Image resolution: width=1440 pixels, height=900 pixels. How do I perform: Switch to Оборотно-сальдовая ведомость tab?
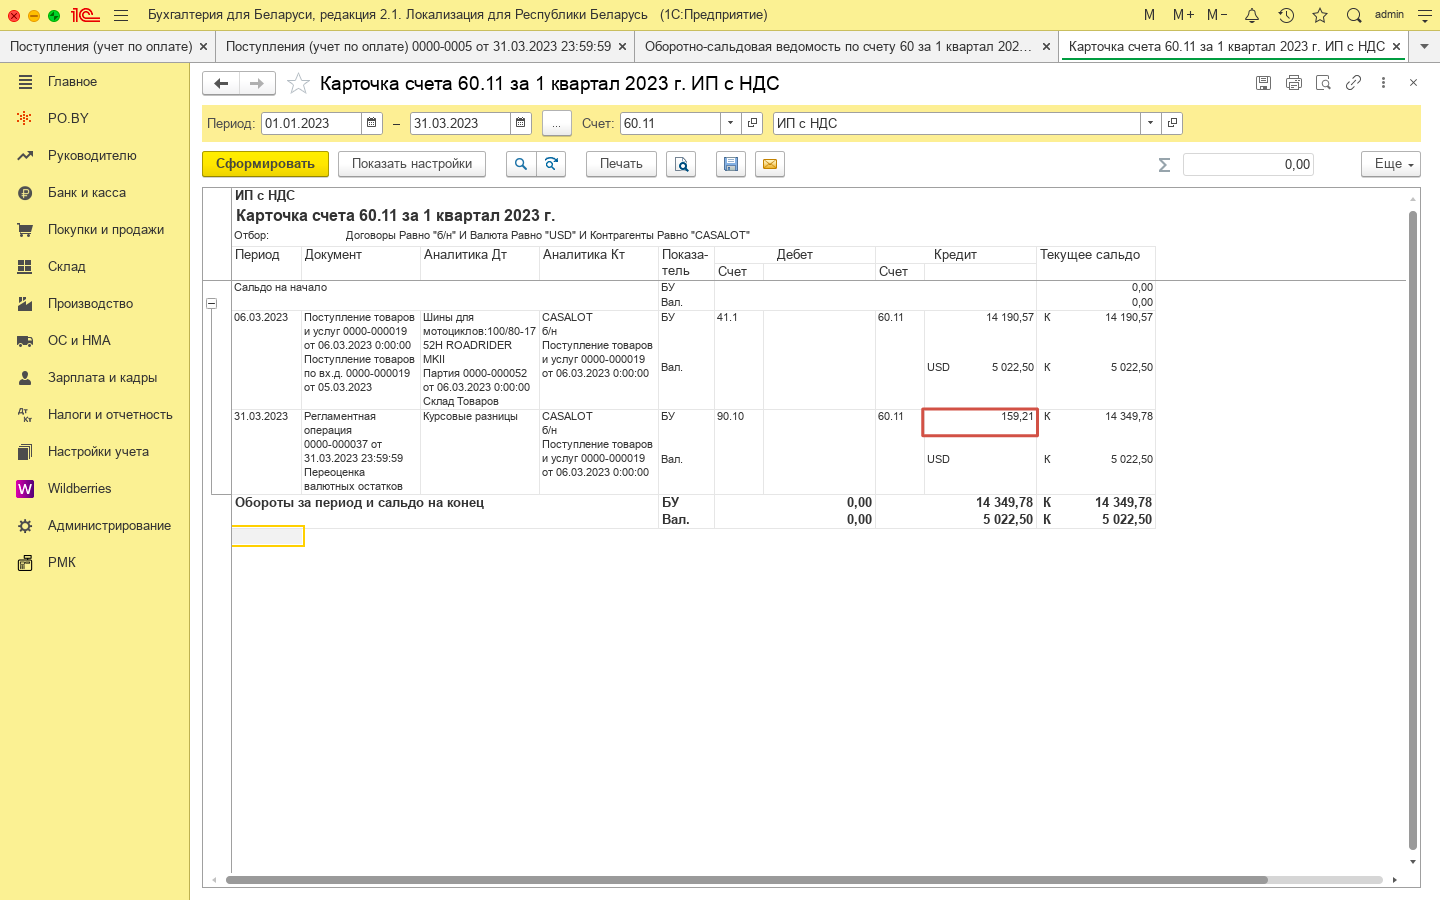(838, 46)
